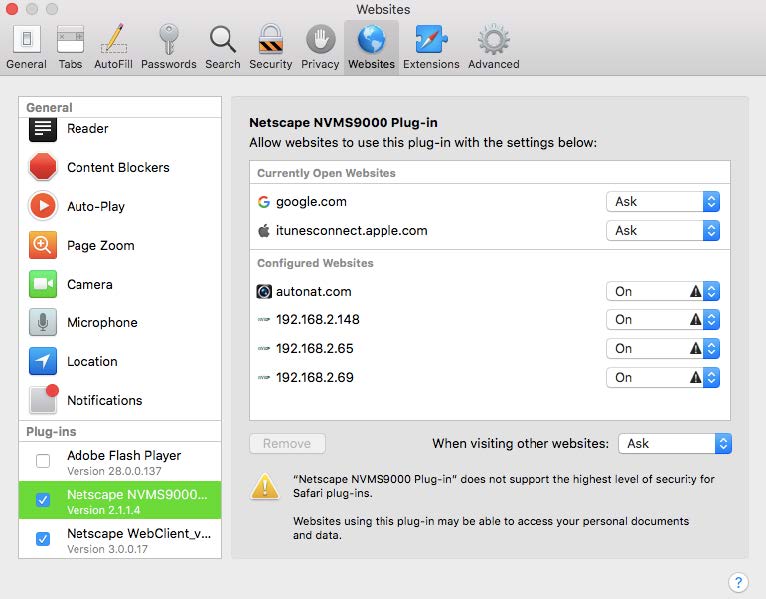Click the Help question mark button

(738, 582)
